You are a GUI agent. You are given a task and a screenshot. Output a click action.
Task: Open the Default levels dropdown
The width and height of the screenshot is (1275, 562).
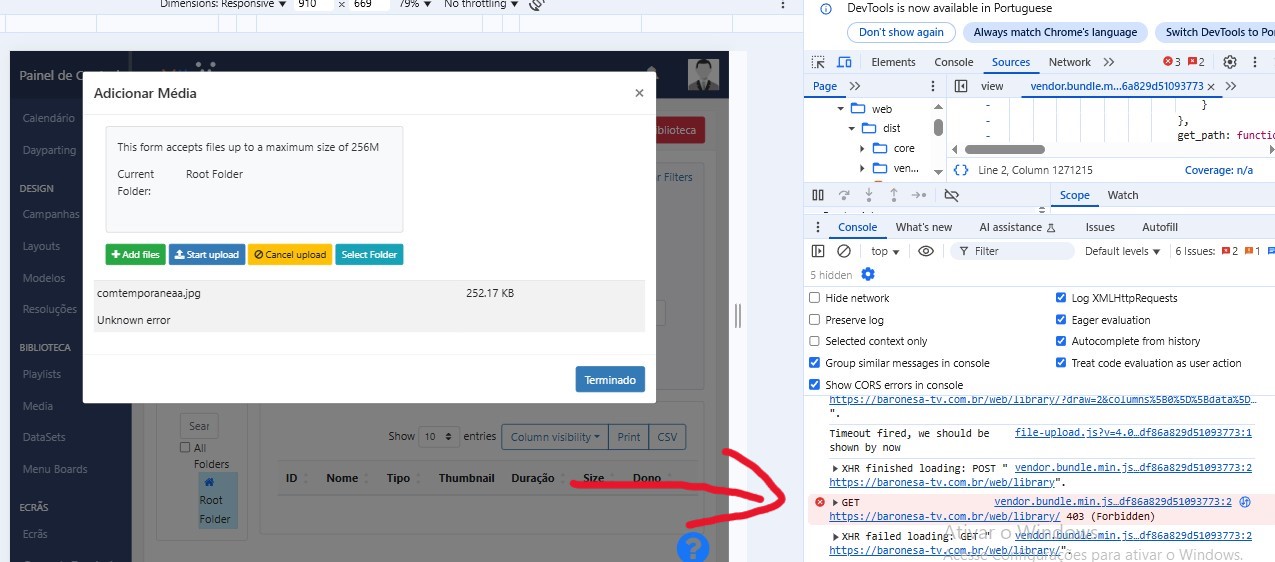[x=1122, y=251]
